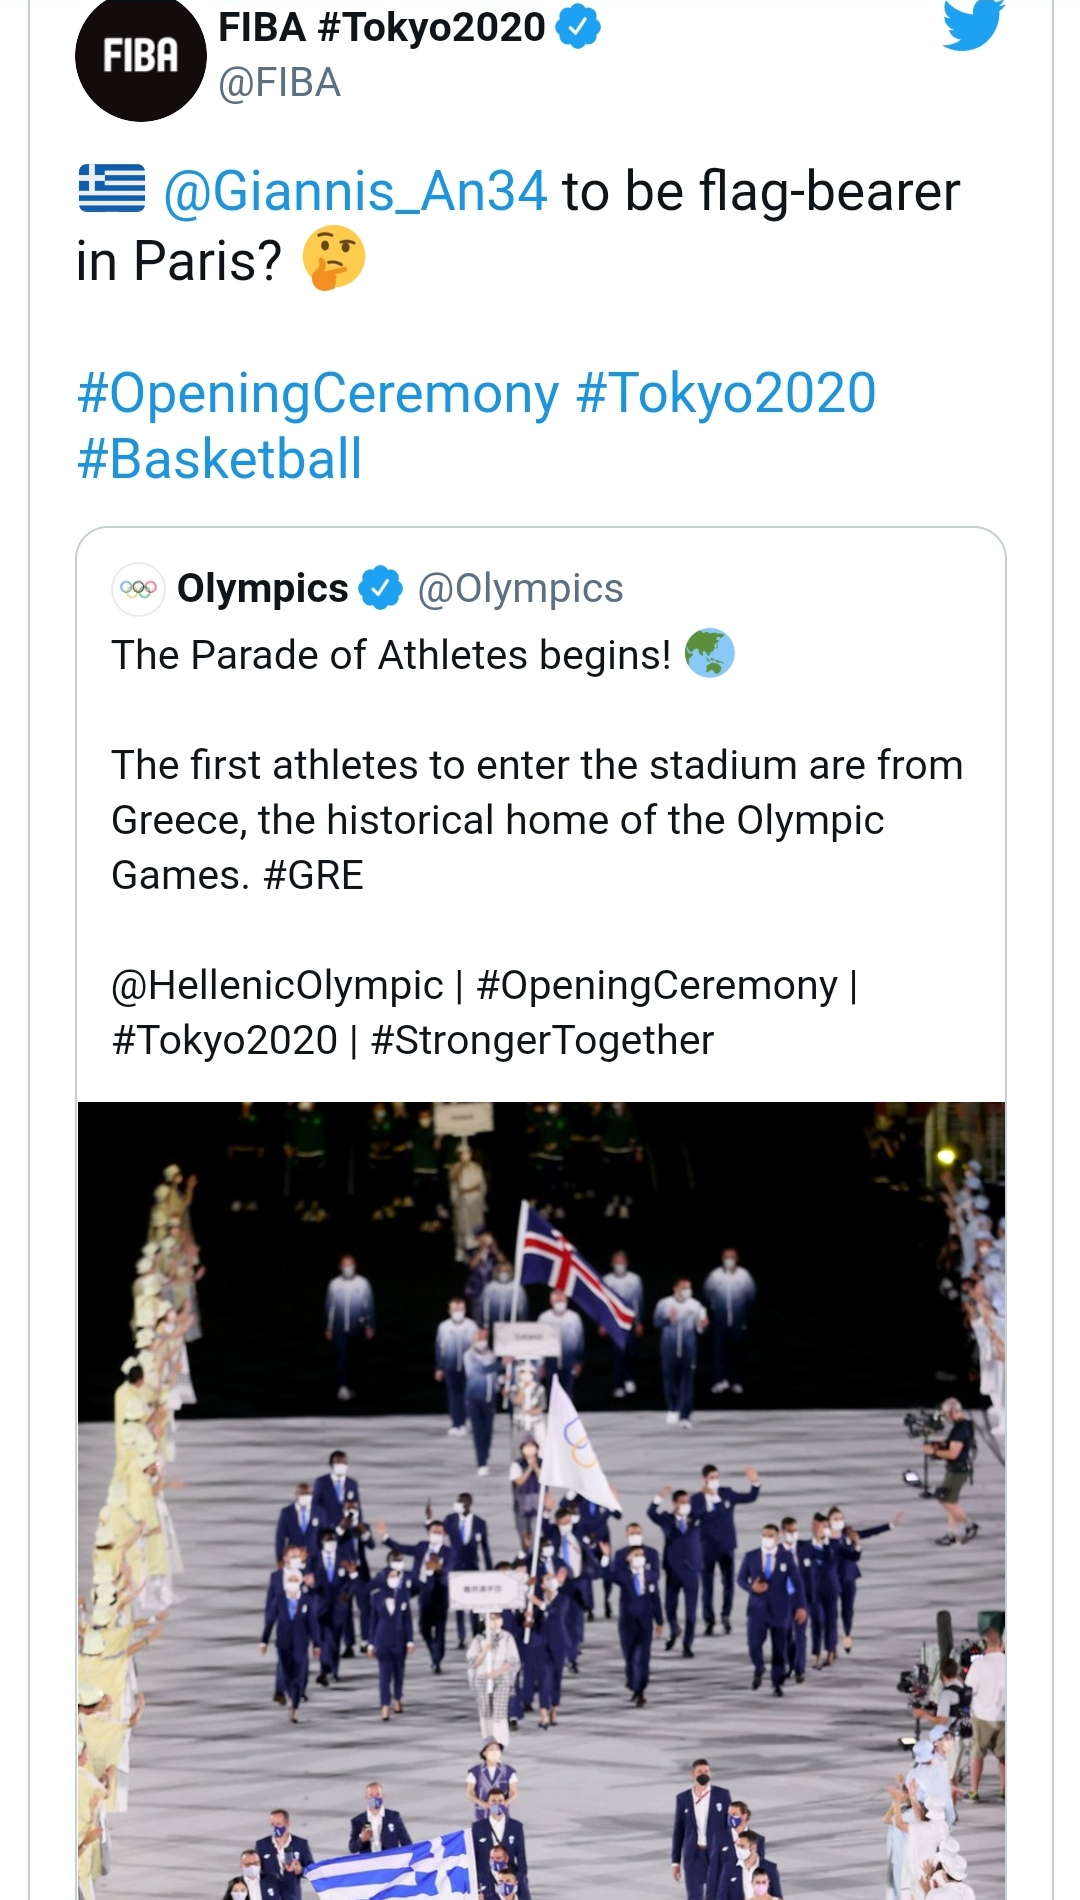Click the thinking face emoji
Viewport: 1080px width, 1900px height.
pyautogui.click(x=334, y=258)
